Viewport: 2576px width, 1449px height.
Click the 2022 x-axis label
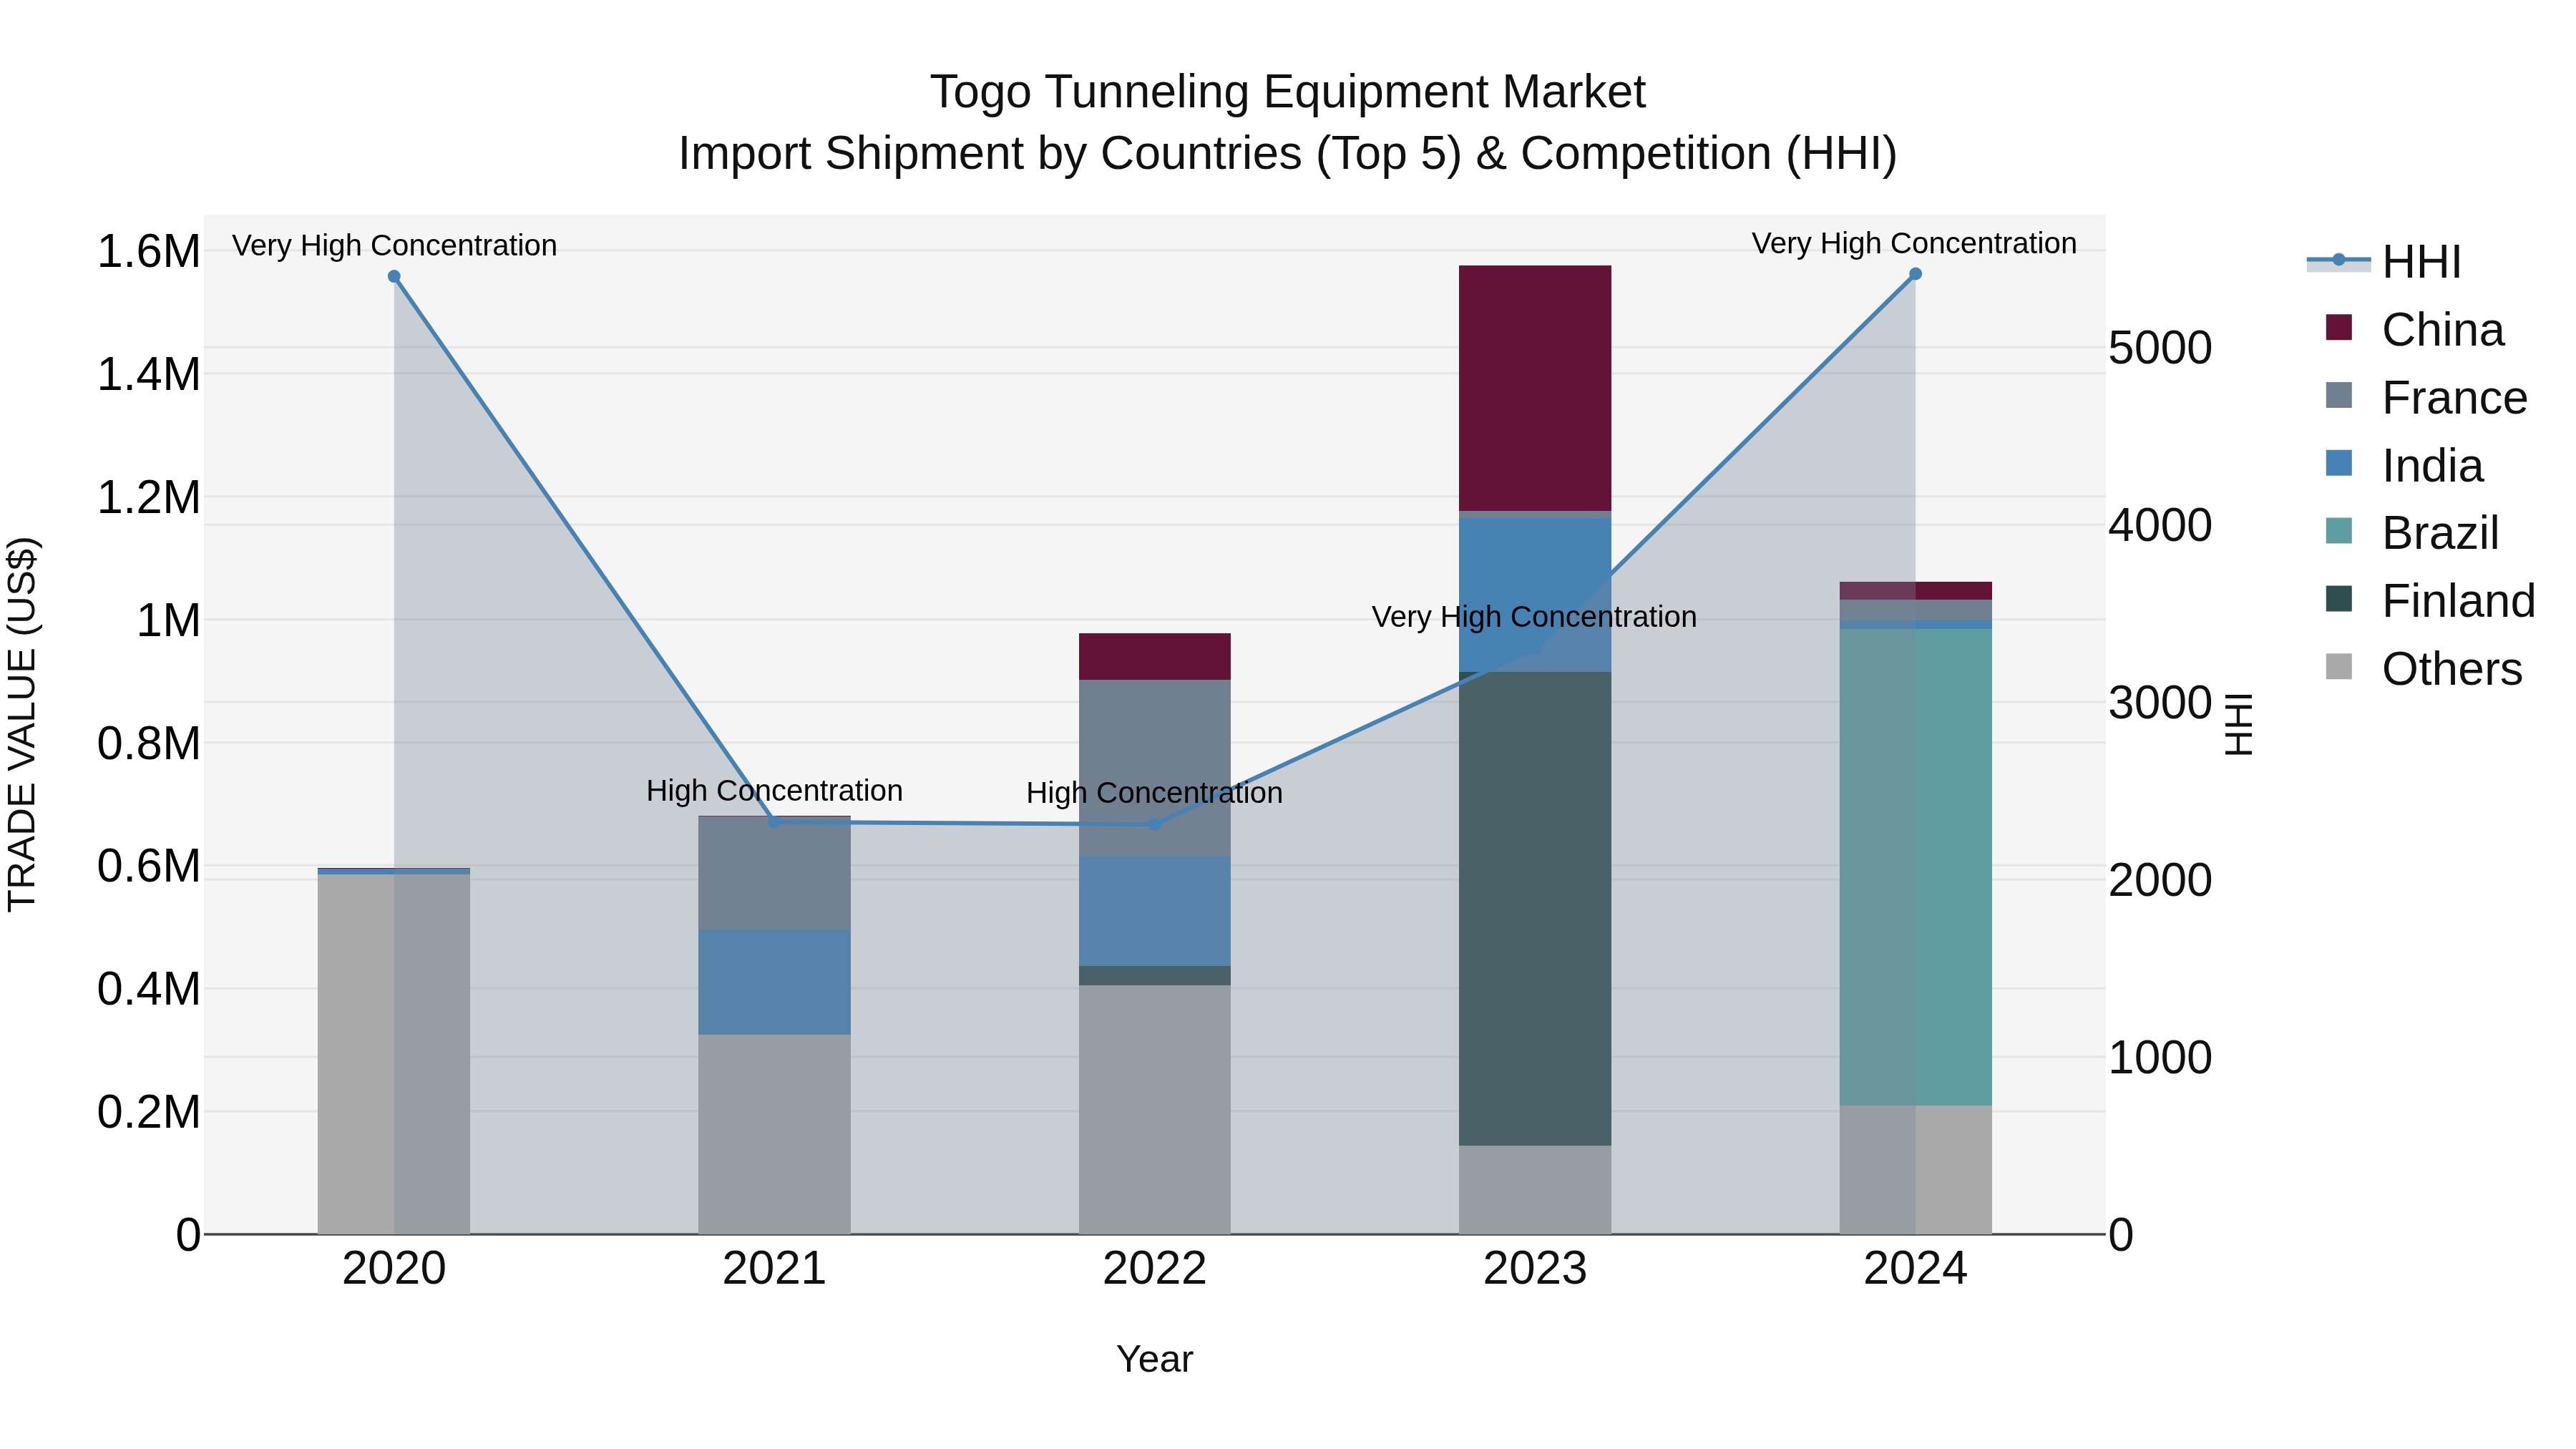point(1155,1269)
